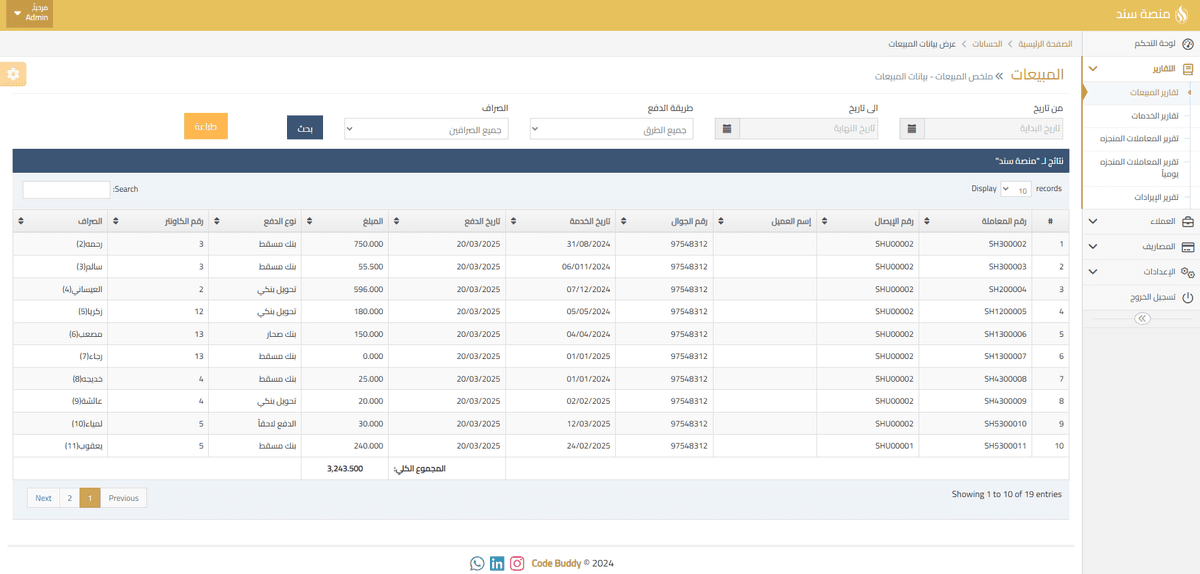Open the dashboard speedometer icon in sidebar

[x=1188, y=44]
